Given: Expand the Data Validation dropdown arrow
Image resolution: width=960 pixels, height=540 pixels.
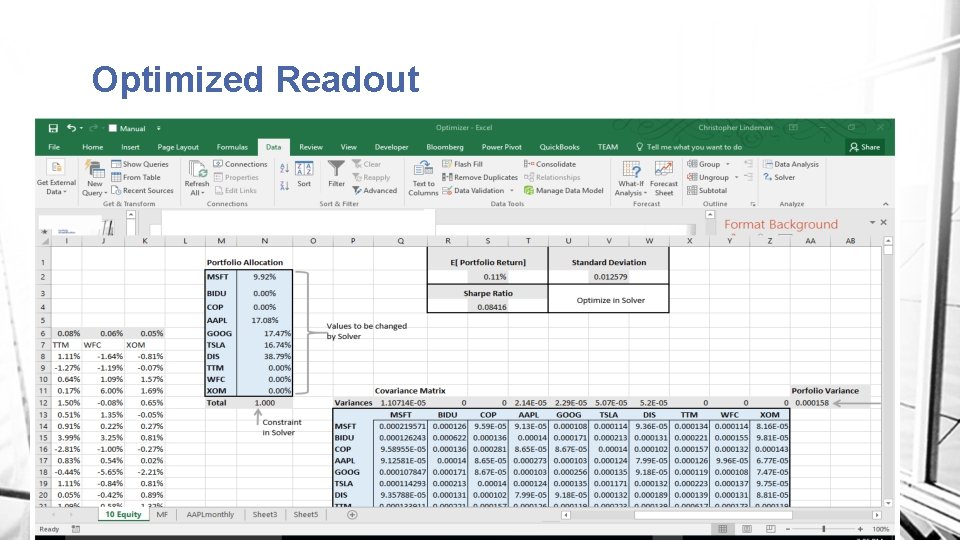Looking at the screenshot, I should pos(512,190).
